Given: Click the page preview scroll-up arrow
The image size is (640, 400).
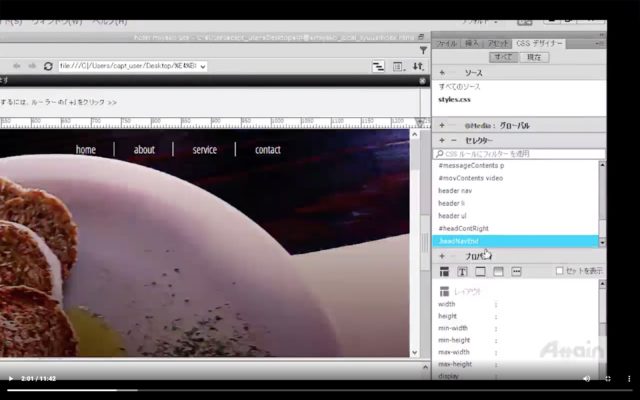Looking at the screenshot, I should tap(415, 135).
